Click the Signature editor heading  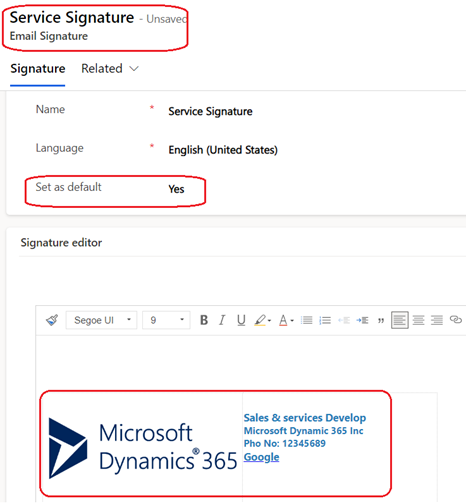(61, 243)
